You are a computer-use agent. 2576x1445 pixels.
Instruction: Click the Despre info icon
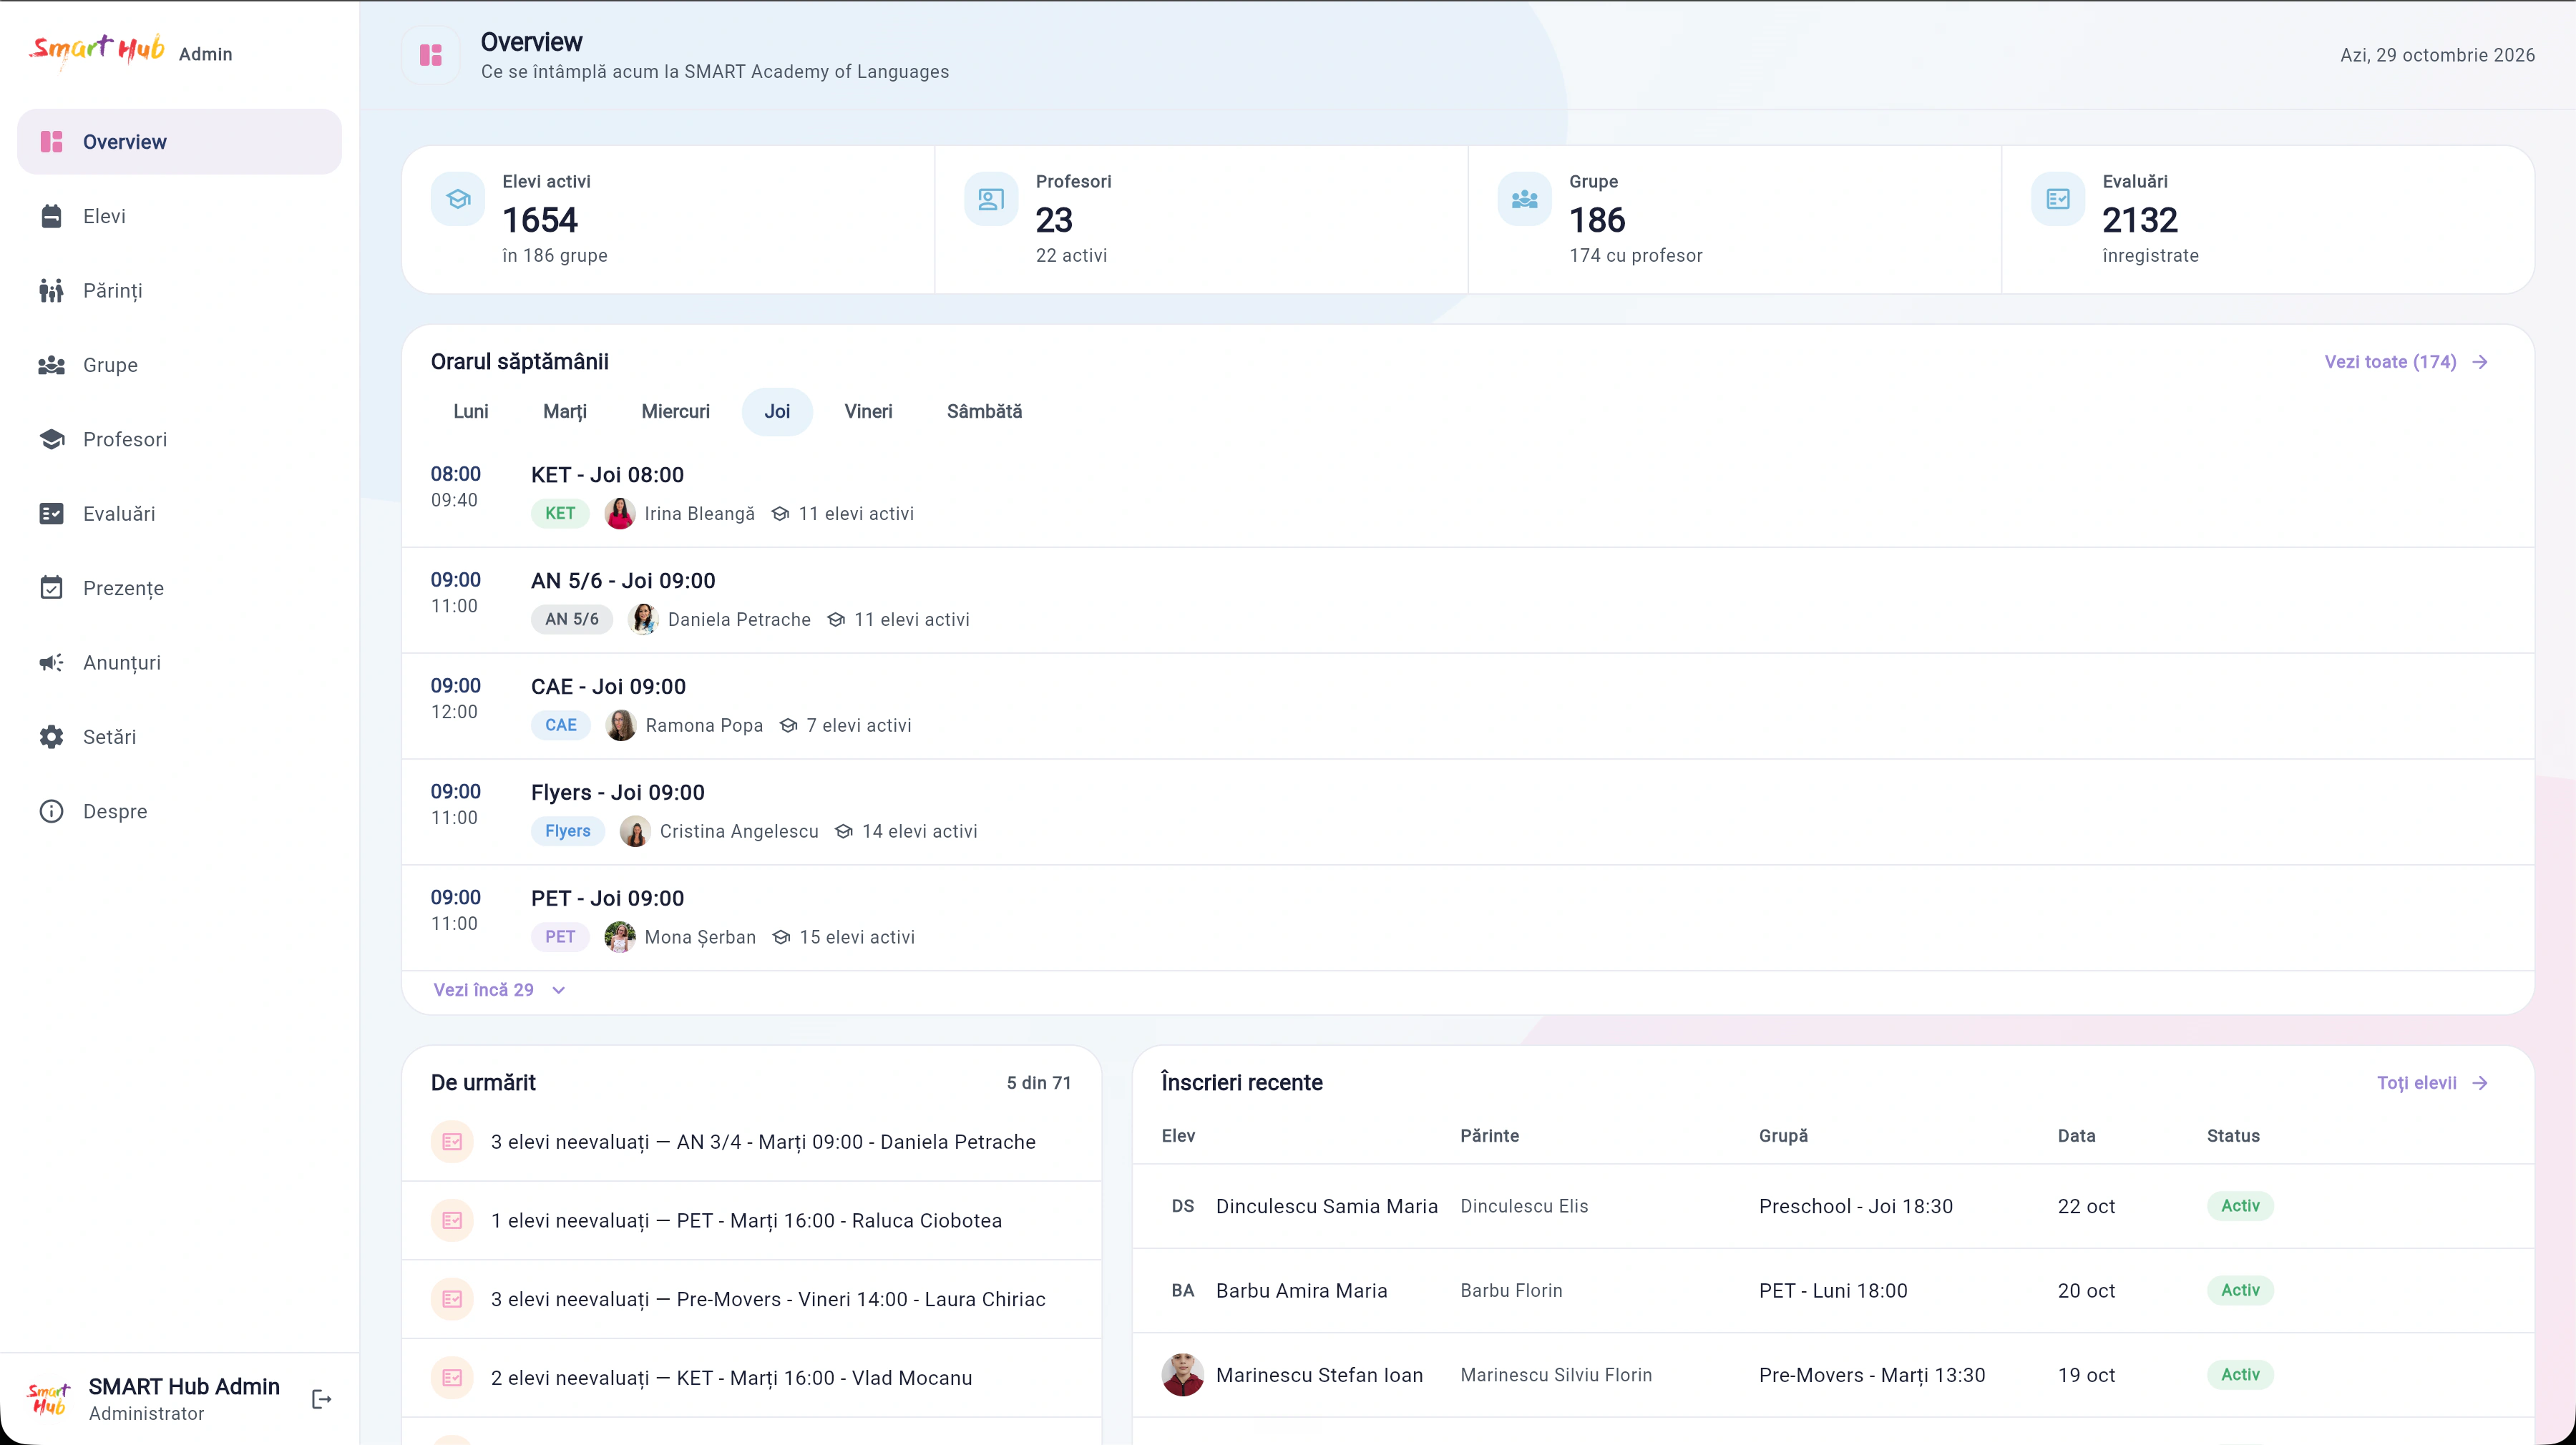52,811
